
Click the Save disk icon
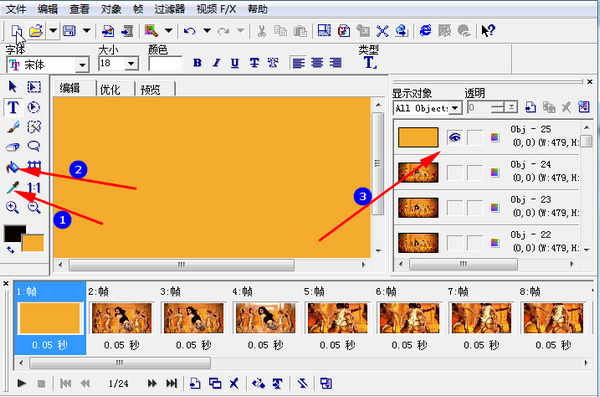pos(69,31)
